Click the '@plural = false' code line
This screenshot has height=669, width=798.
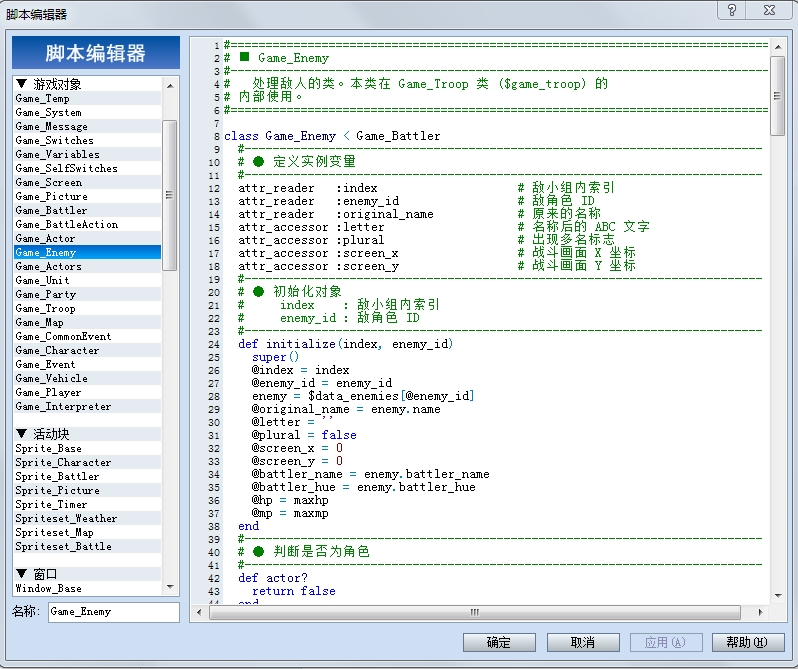tap(304, 435)
